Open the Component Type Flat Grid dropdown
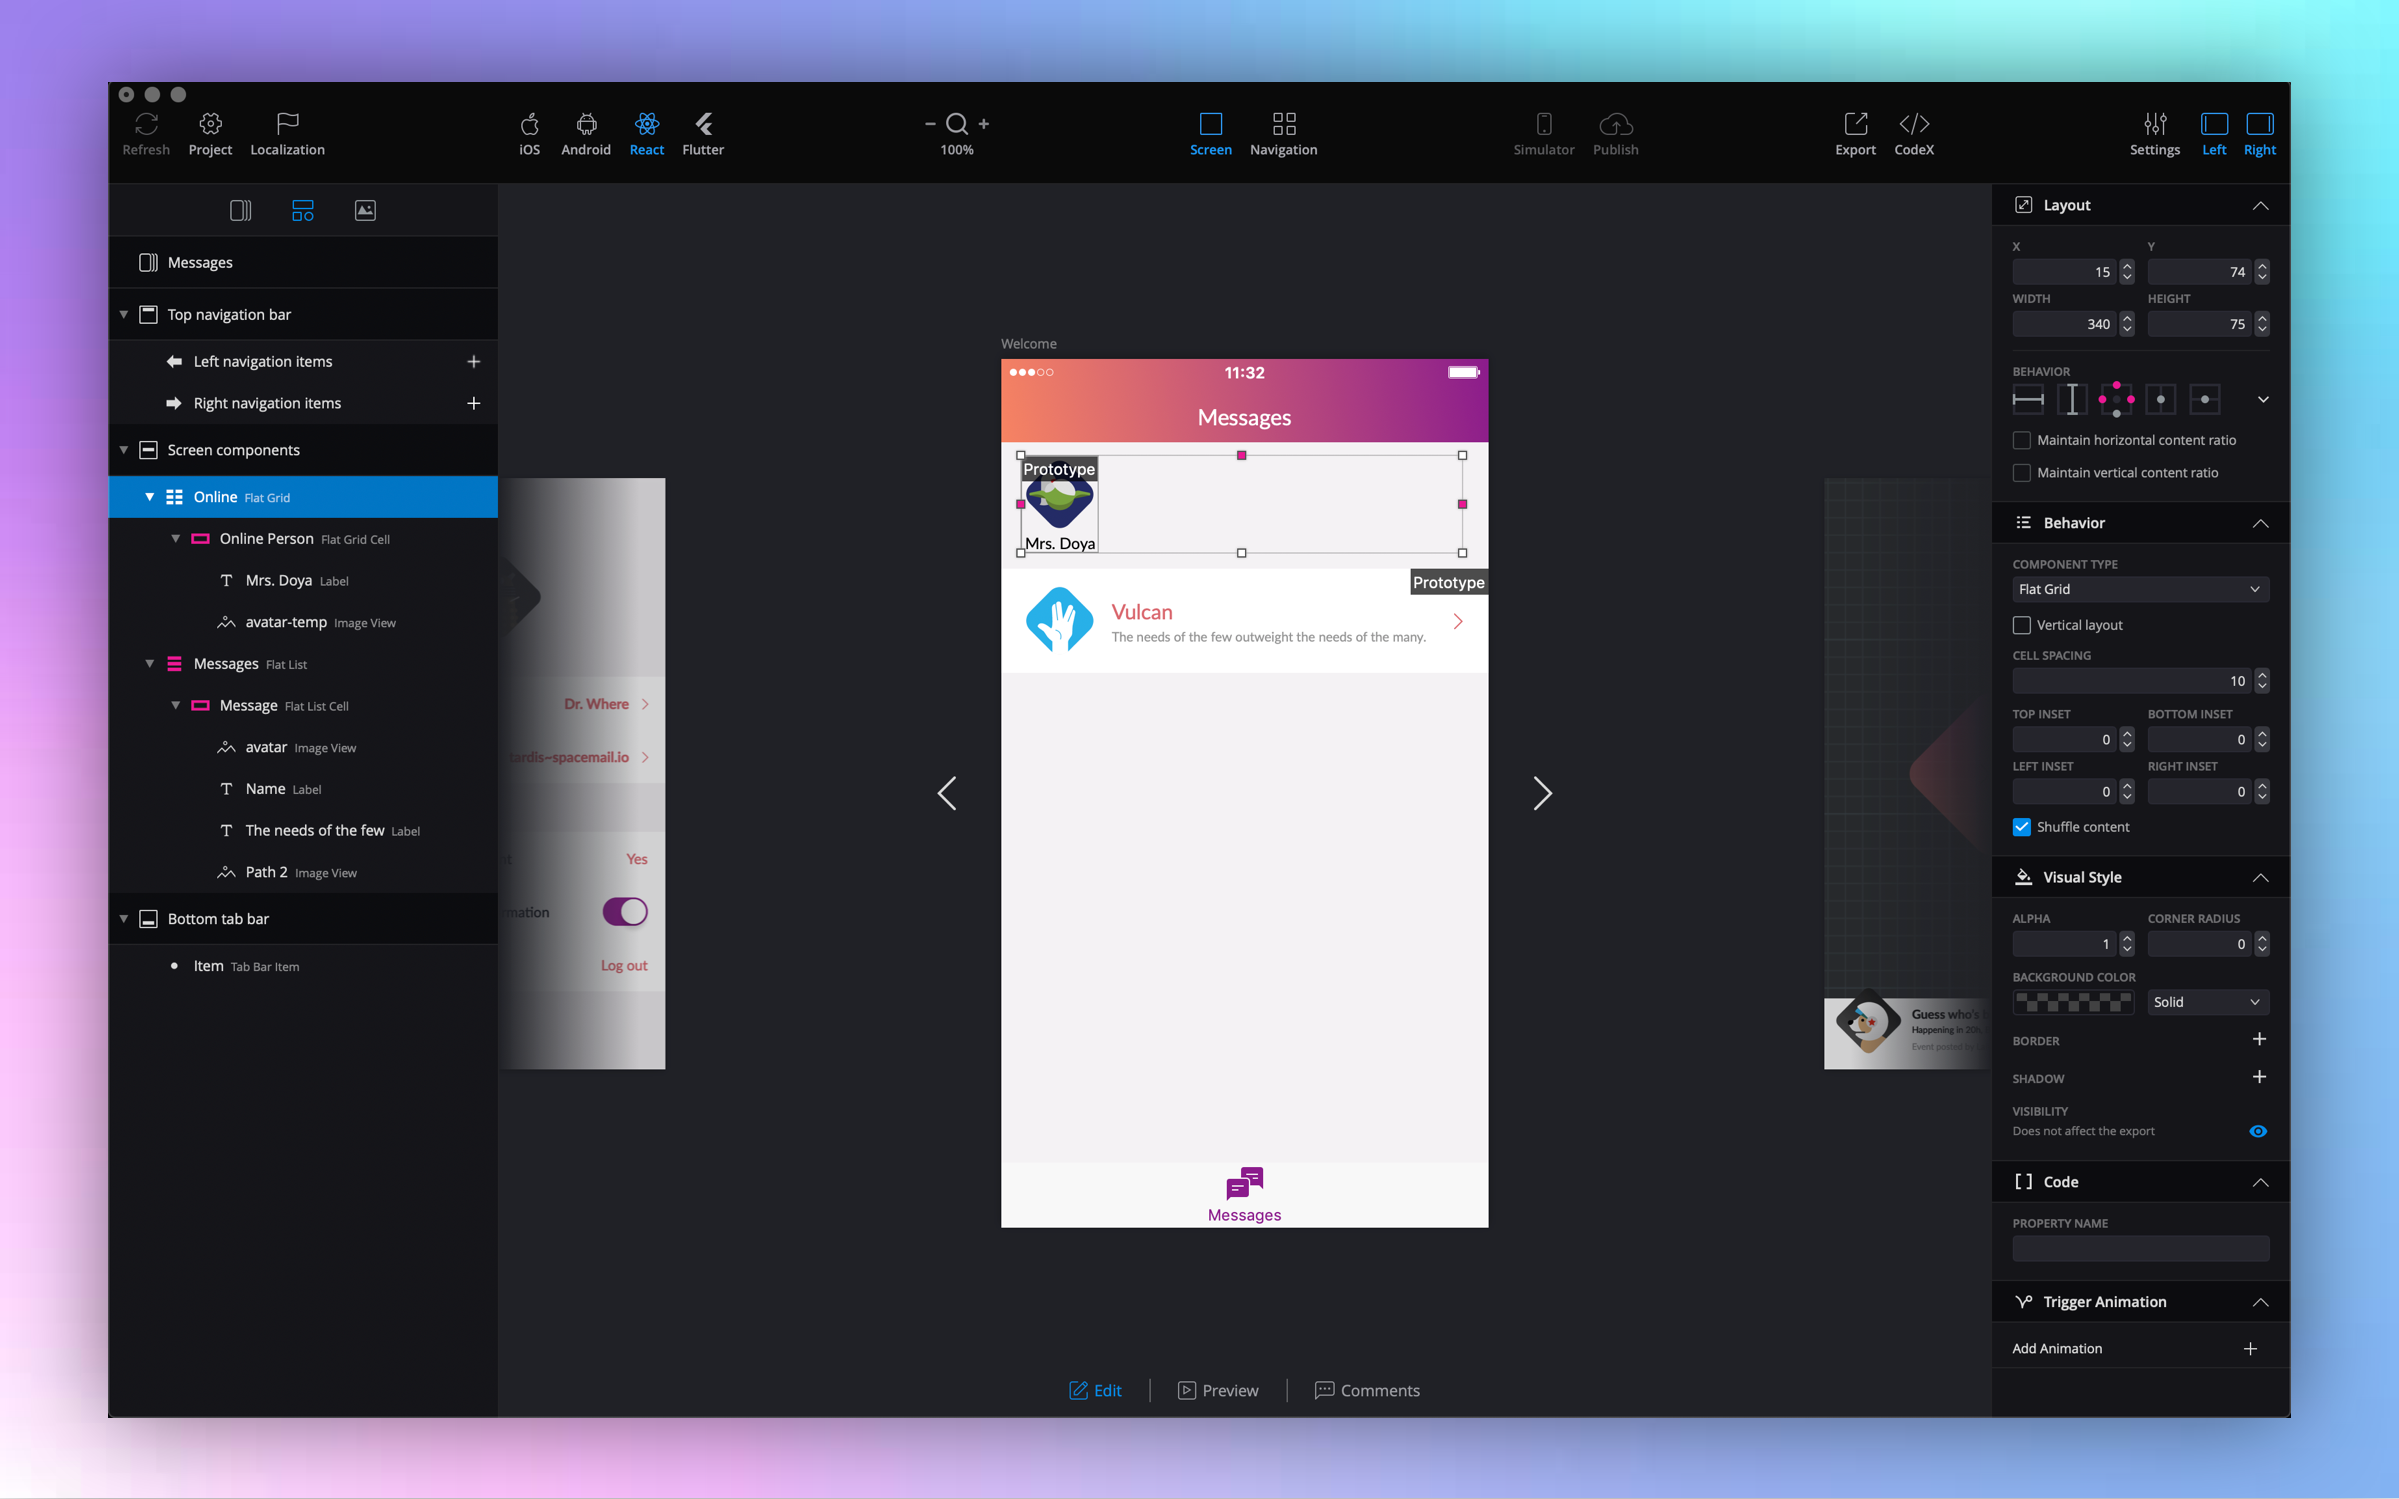2399x1499 pixels. point(2139,589)
